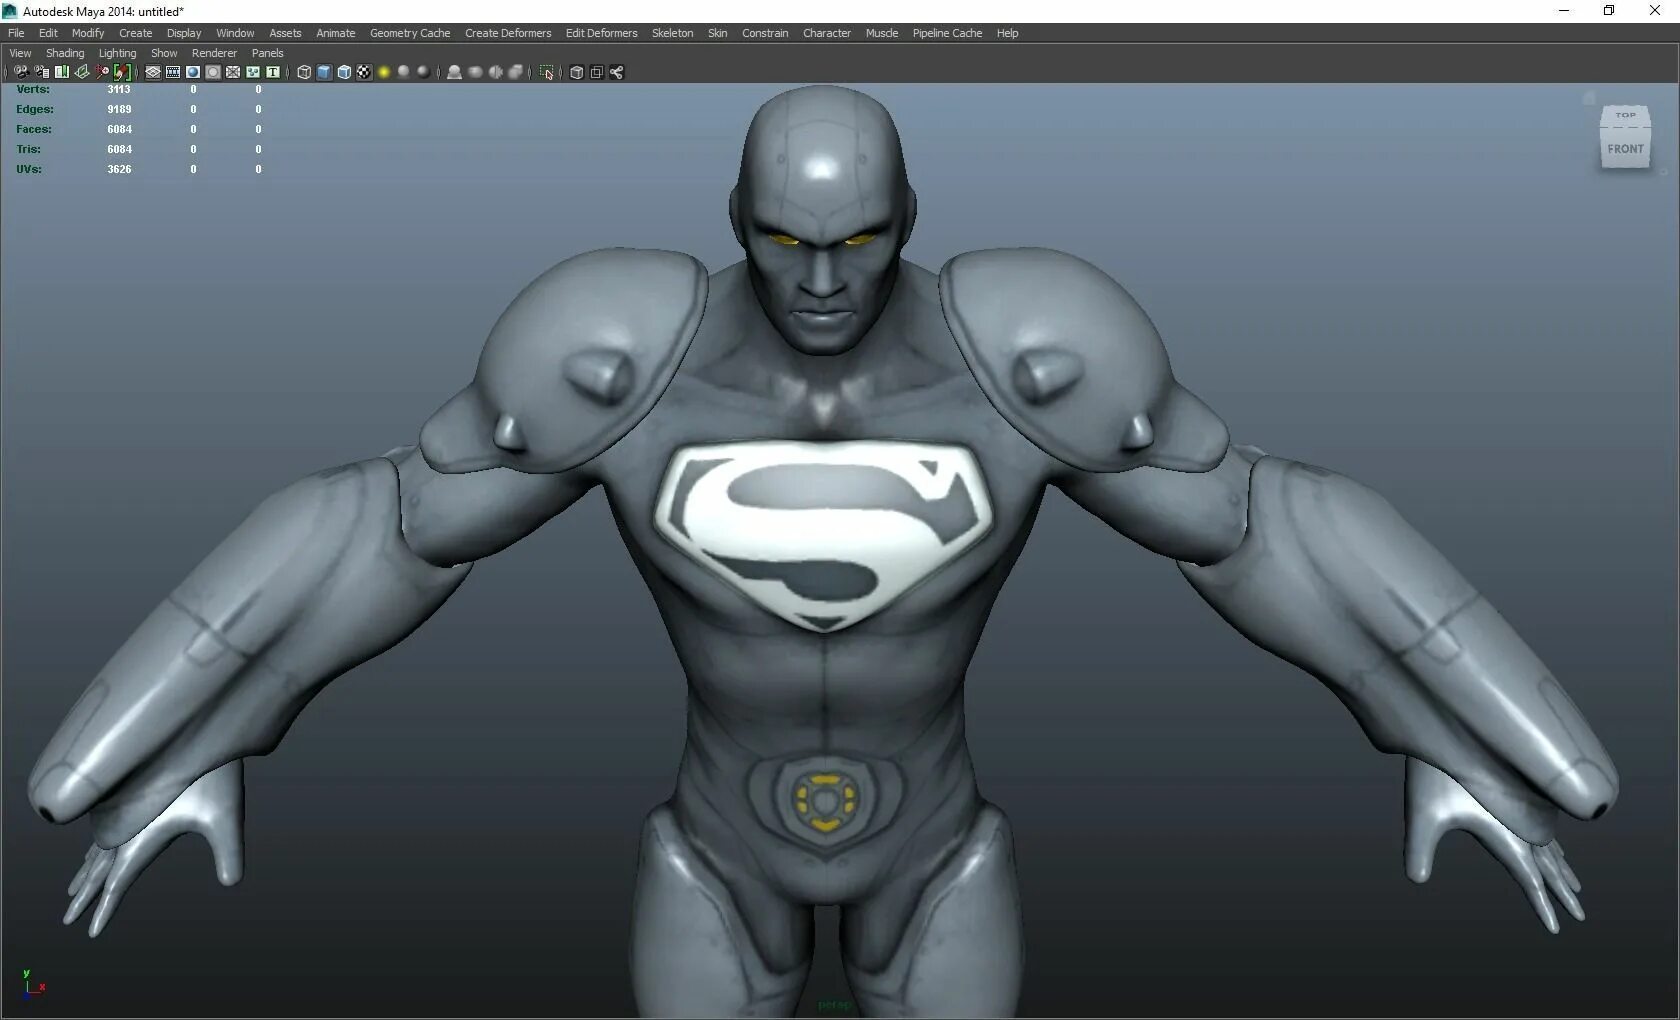
Task: Open the Assets menu
Action: [285, 33]
